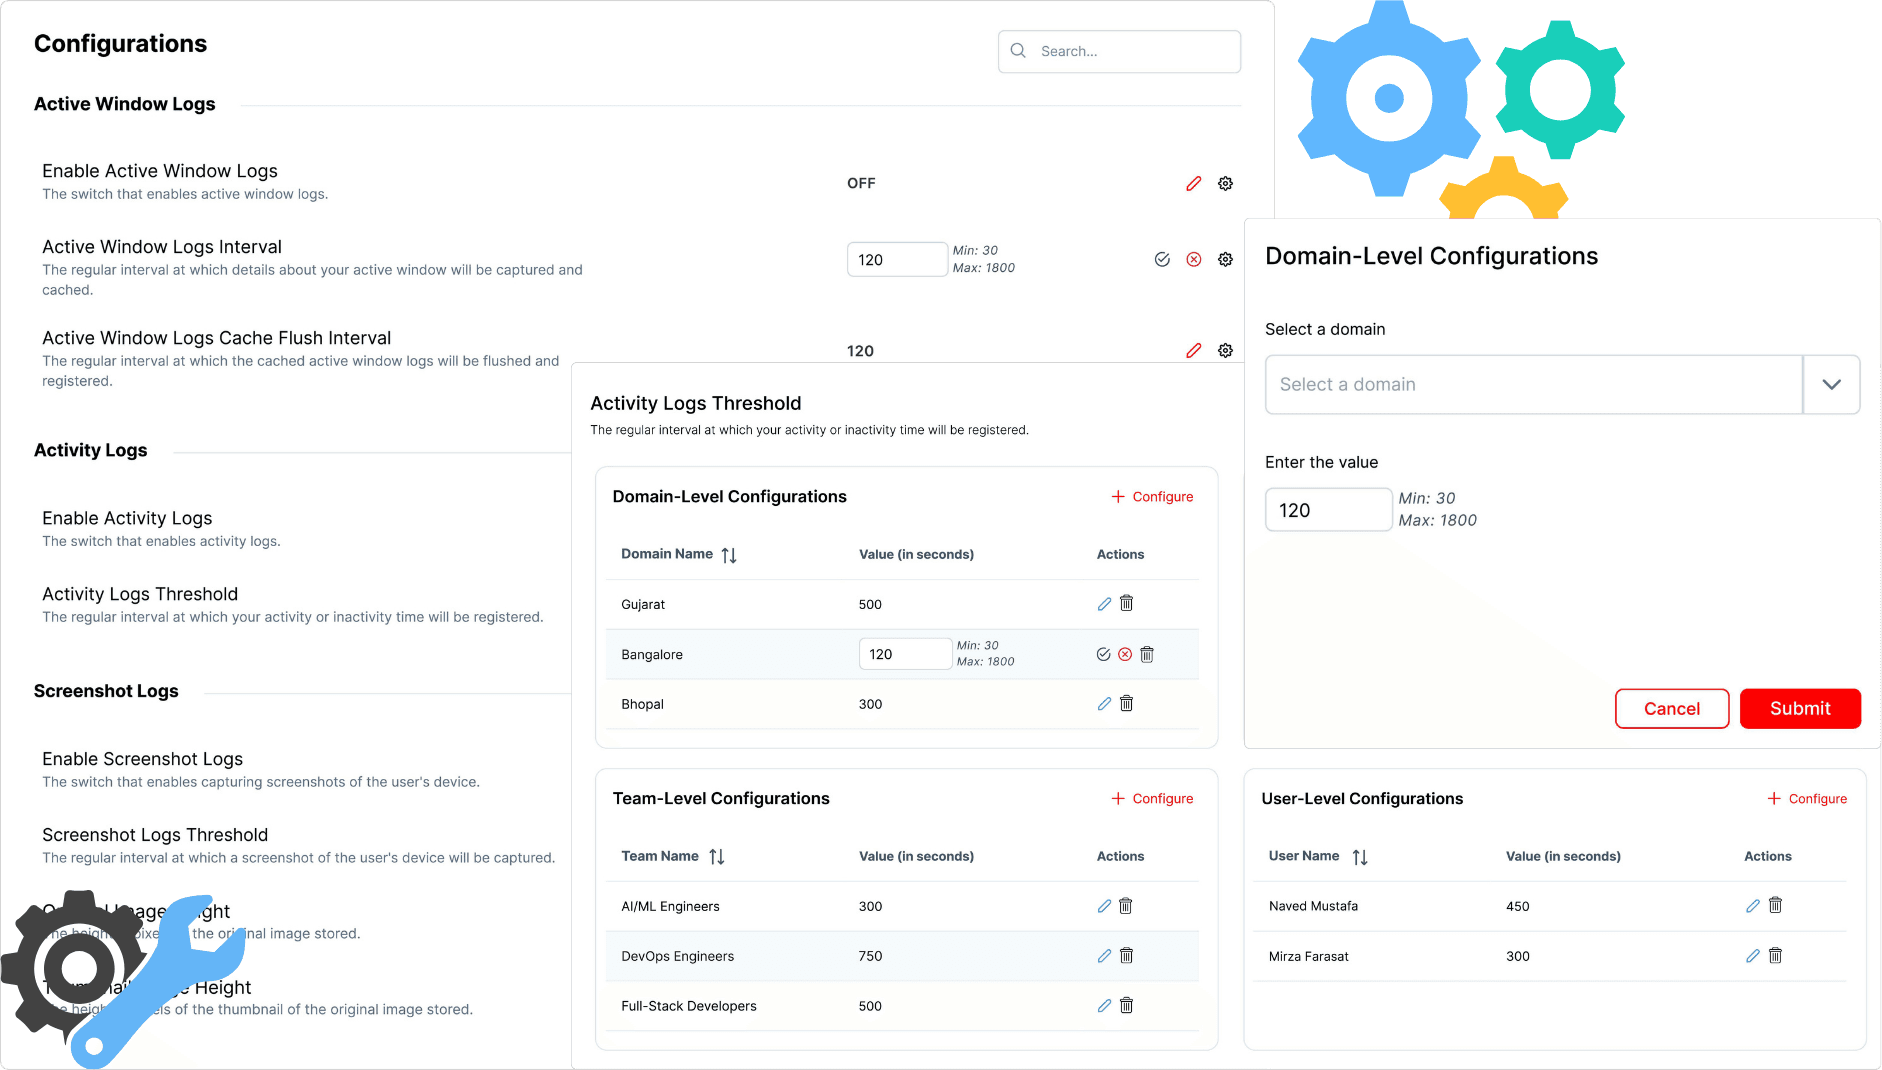This screenshot has width=1882, height=1070.
Task: Sort by User Name column
Action: point(1360,857)
